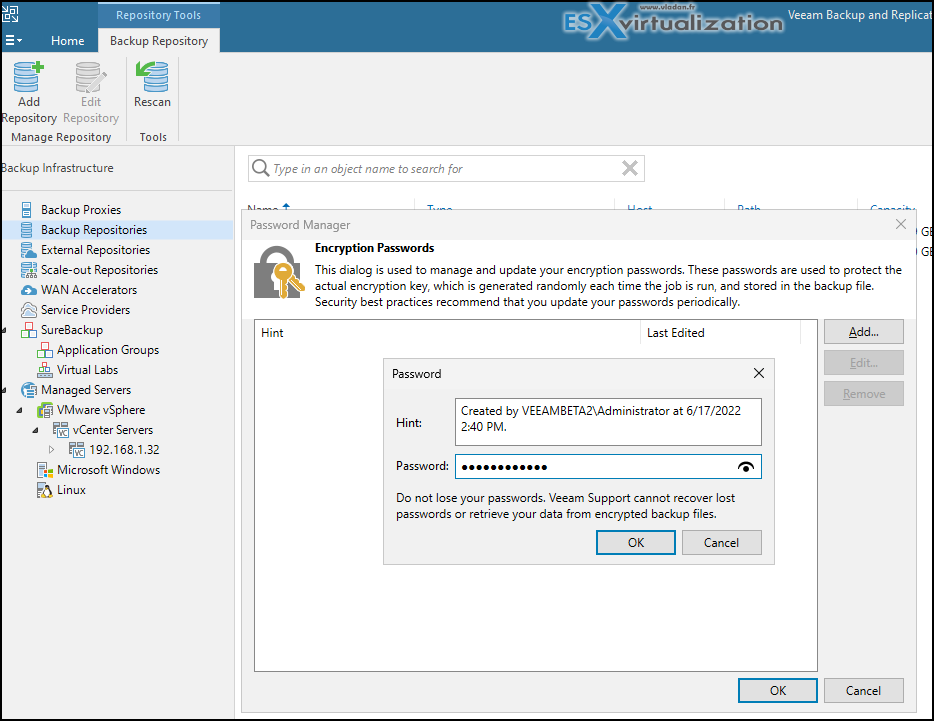Screen dimensions: 934x721
Task: Clear the search box with the X
Action: pos(629,169)
